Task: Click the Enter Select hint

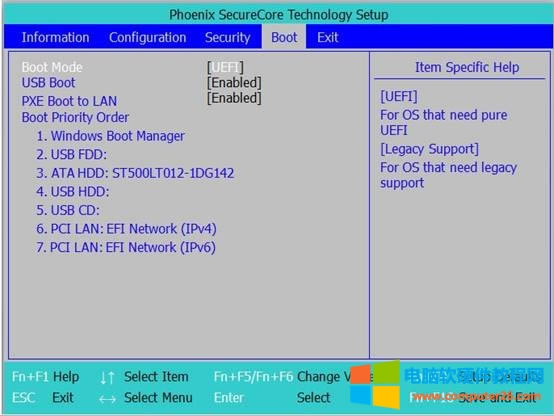Action: (x=272, y=398)
